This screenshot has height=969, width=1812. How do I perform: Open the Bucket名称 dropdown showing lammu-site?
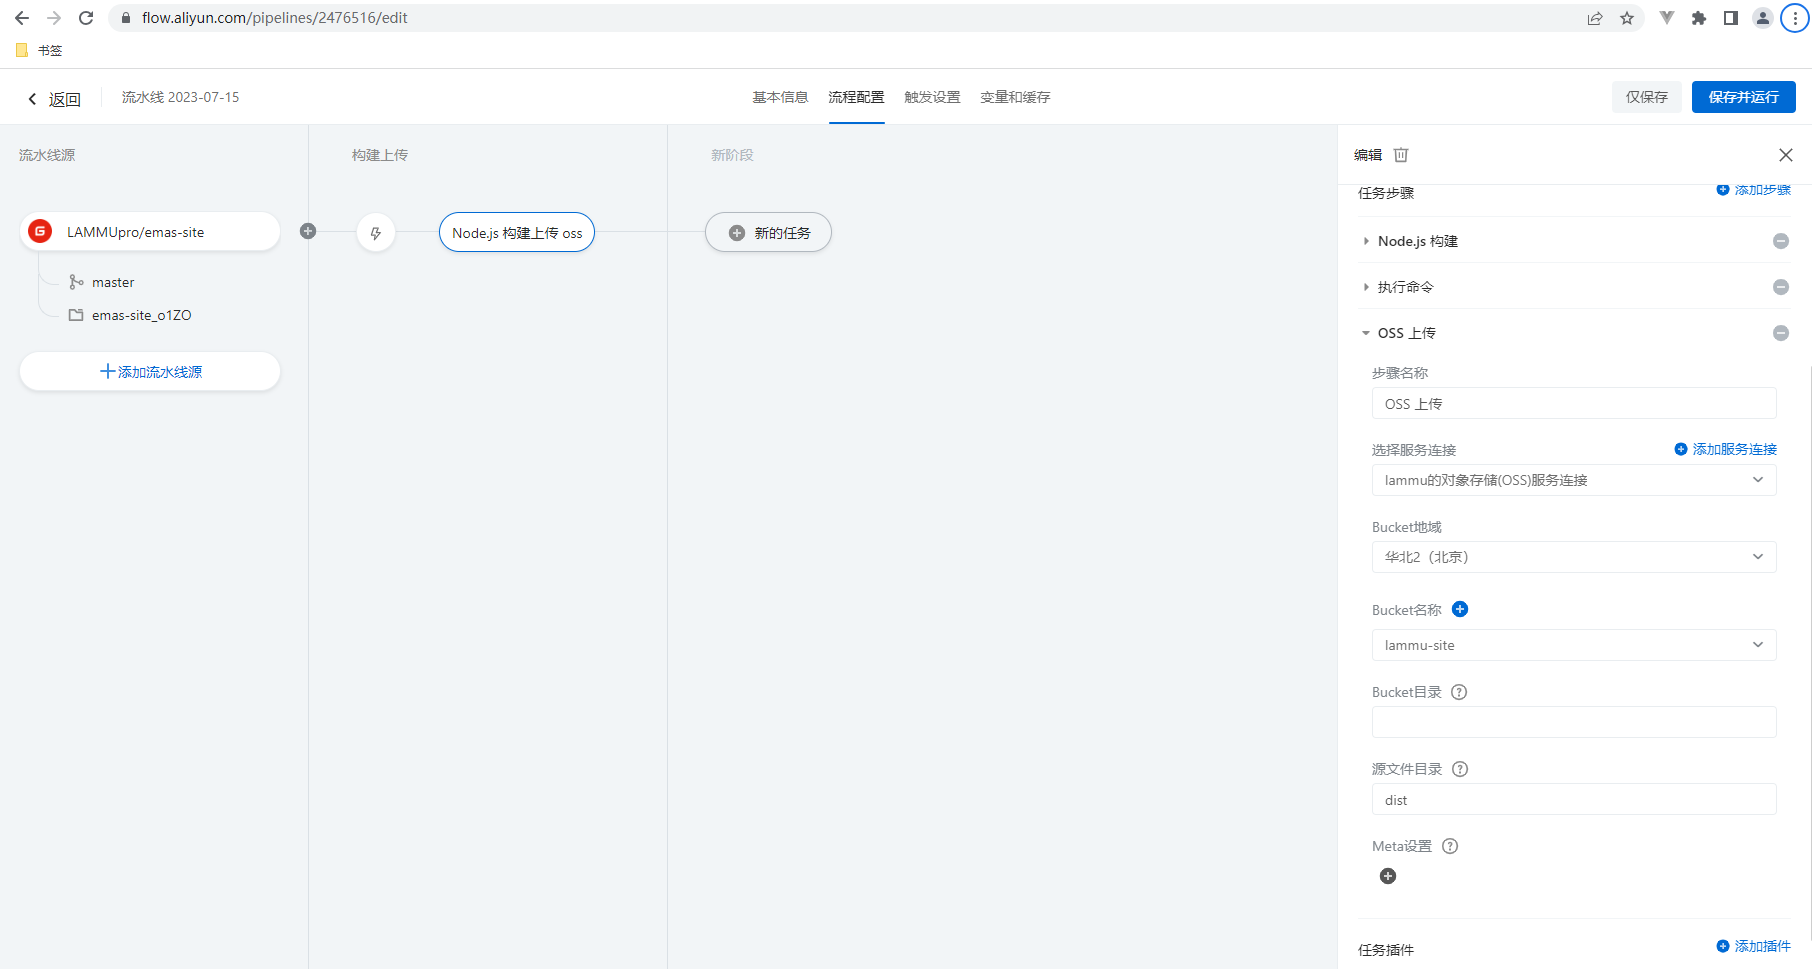(x=1574, y=645)
